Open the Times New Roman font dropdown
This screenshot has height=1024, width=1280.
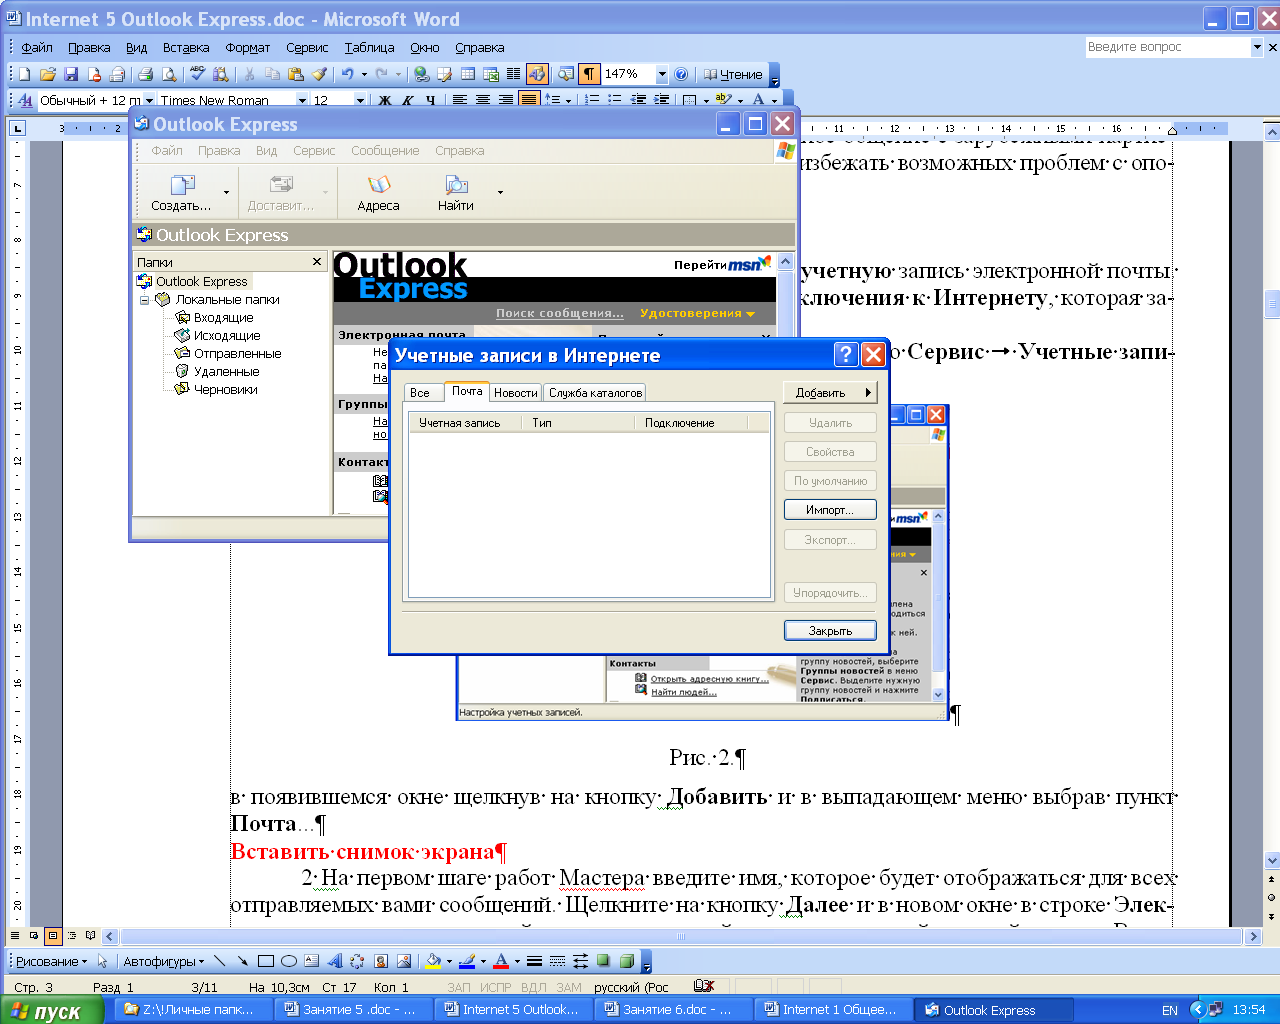point(301,100)
